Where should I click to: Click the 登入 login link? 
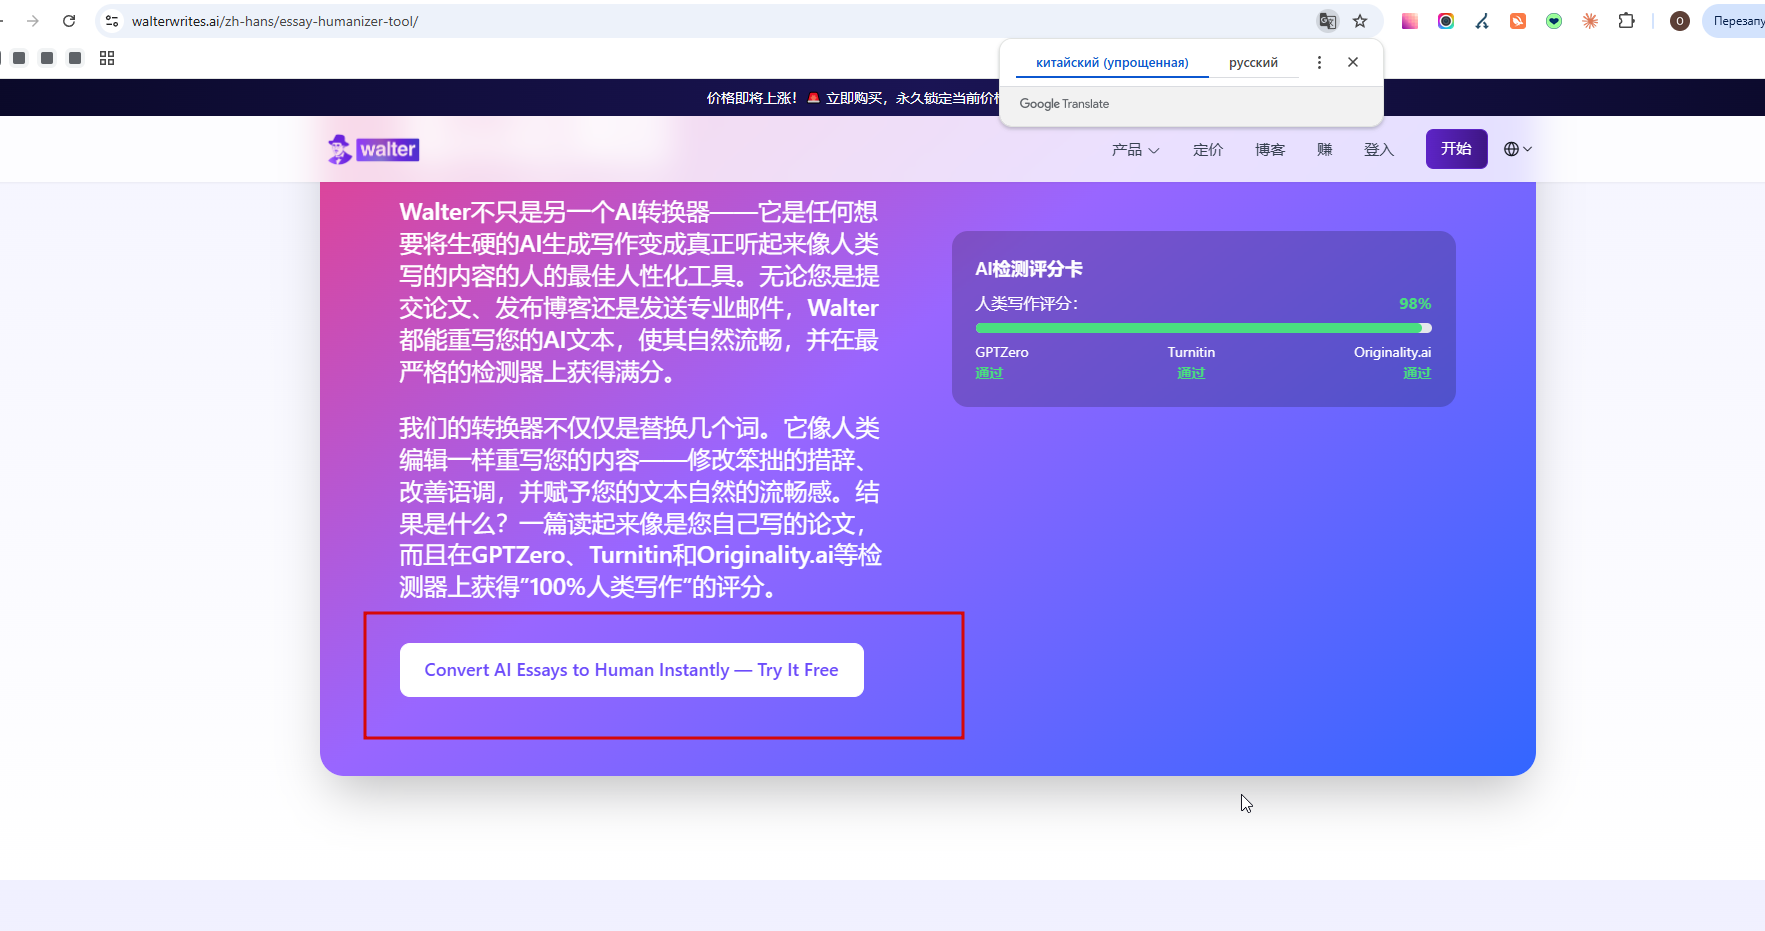[1379, 149]
